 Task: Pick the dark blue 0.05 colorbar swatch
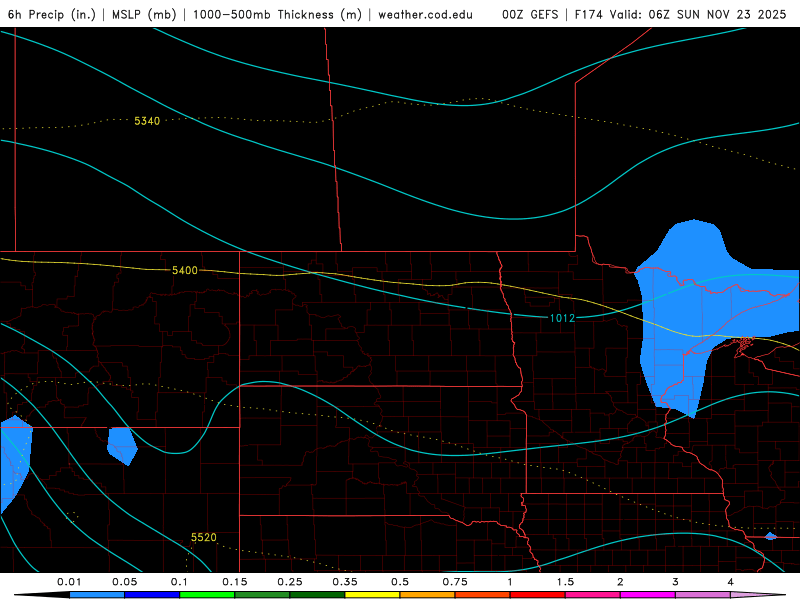pos(152,595)
